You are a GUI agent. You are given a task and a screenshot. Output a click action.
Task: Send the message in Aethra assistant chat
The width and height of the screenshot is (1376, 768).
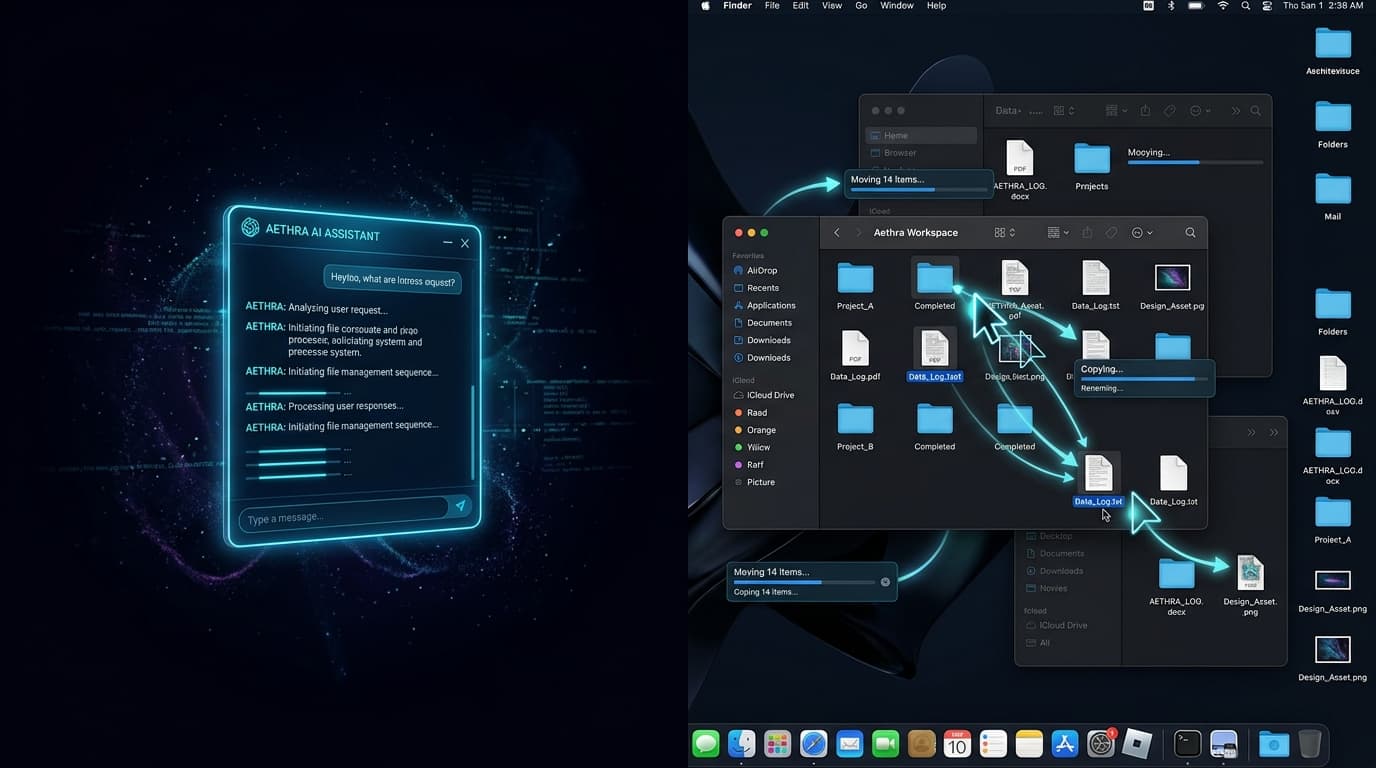[460, 506]
